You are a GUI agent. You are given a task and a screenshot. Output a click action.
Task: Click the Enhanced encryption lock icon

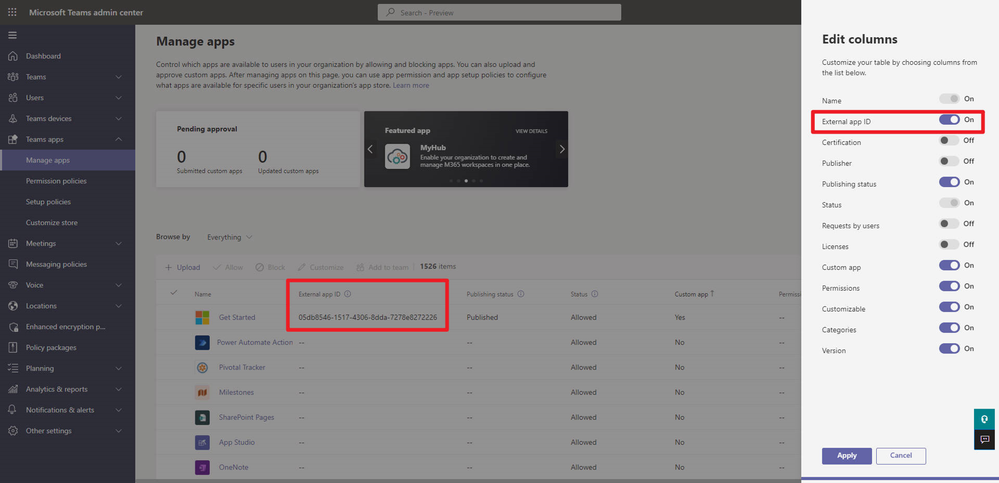pyautogui.click(x=12, y=327)
